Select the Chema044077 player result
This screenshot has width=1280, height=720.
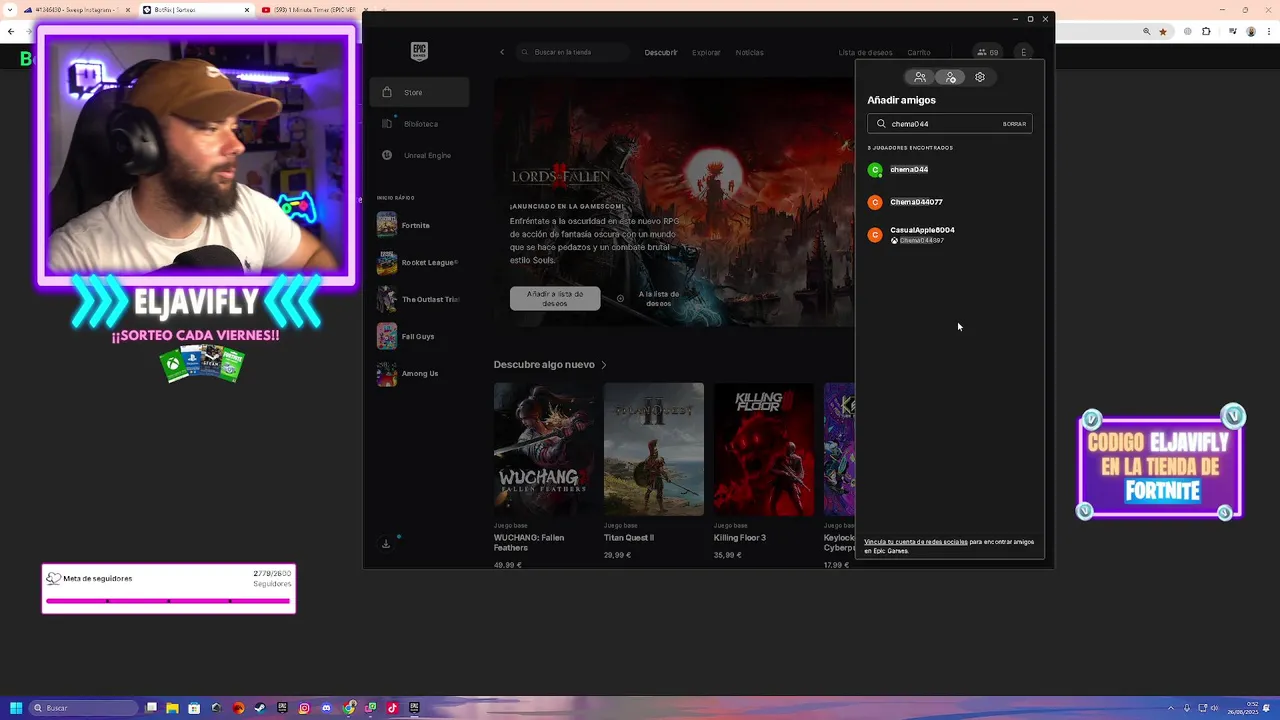949,202
